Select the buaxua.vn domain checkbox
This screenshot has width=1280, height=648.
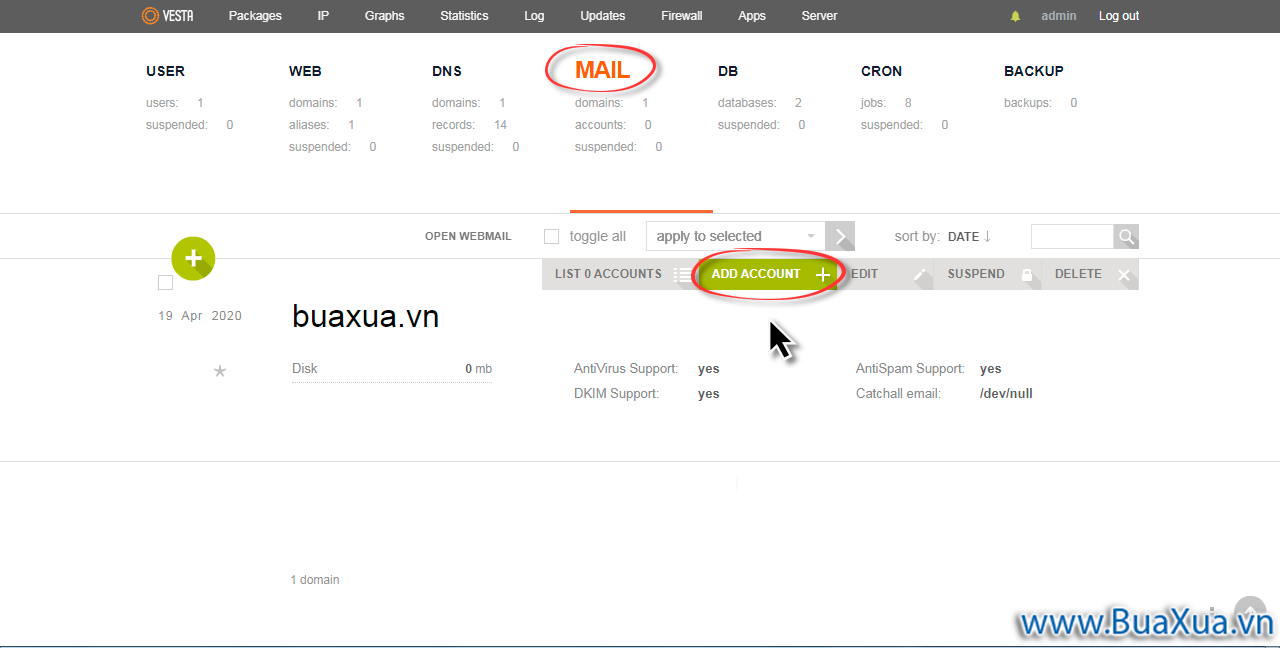point(165,283)
